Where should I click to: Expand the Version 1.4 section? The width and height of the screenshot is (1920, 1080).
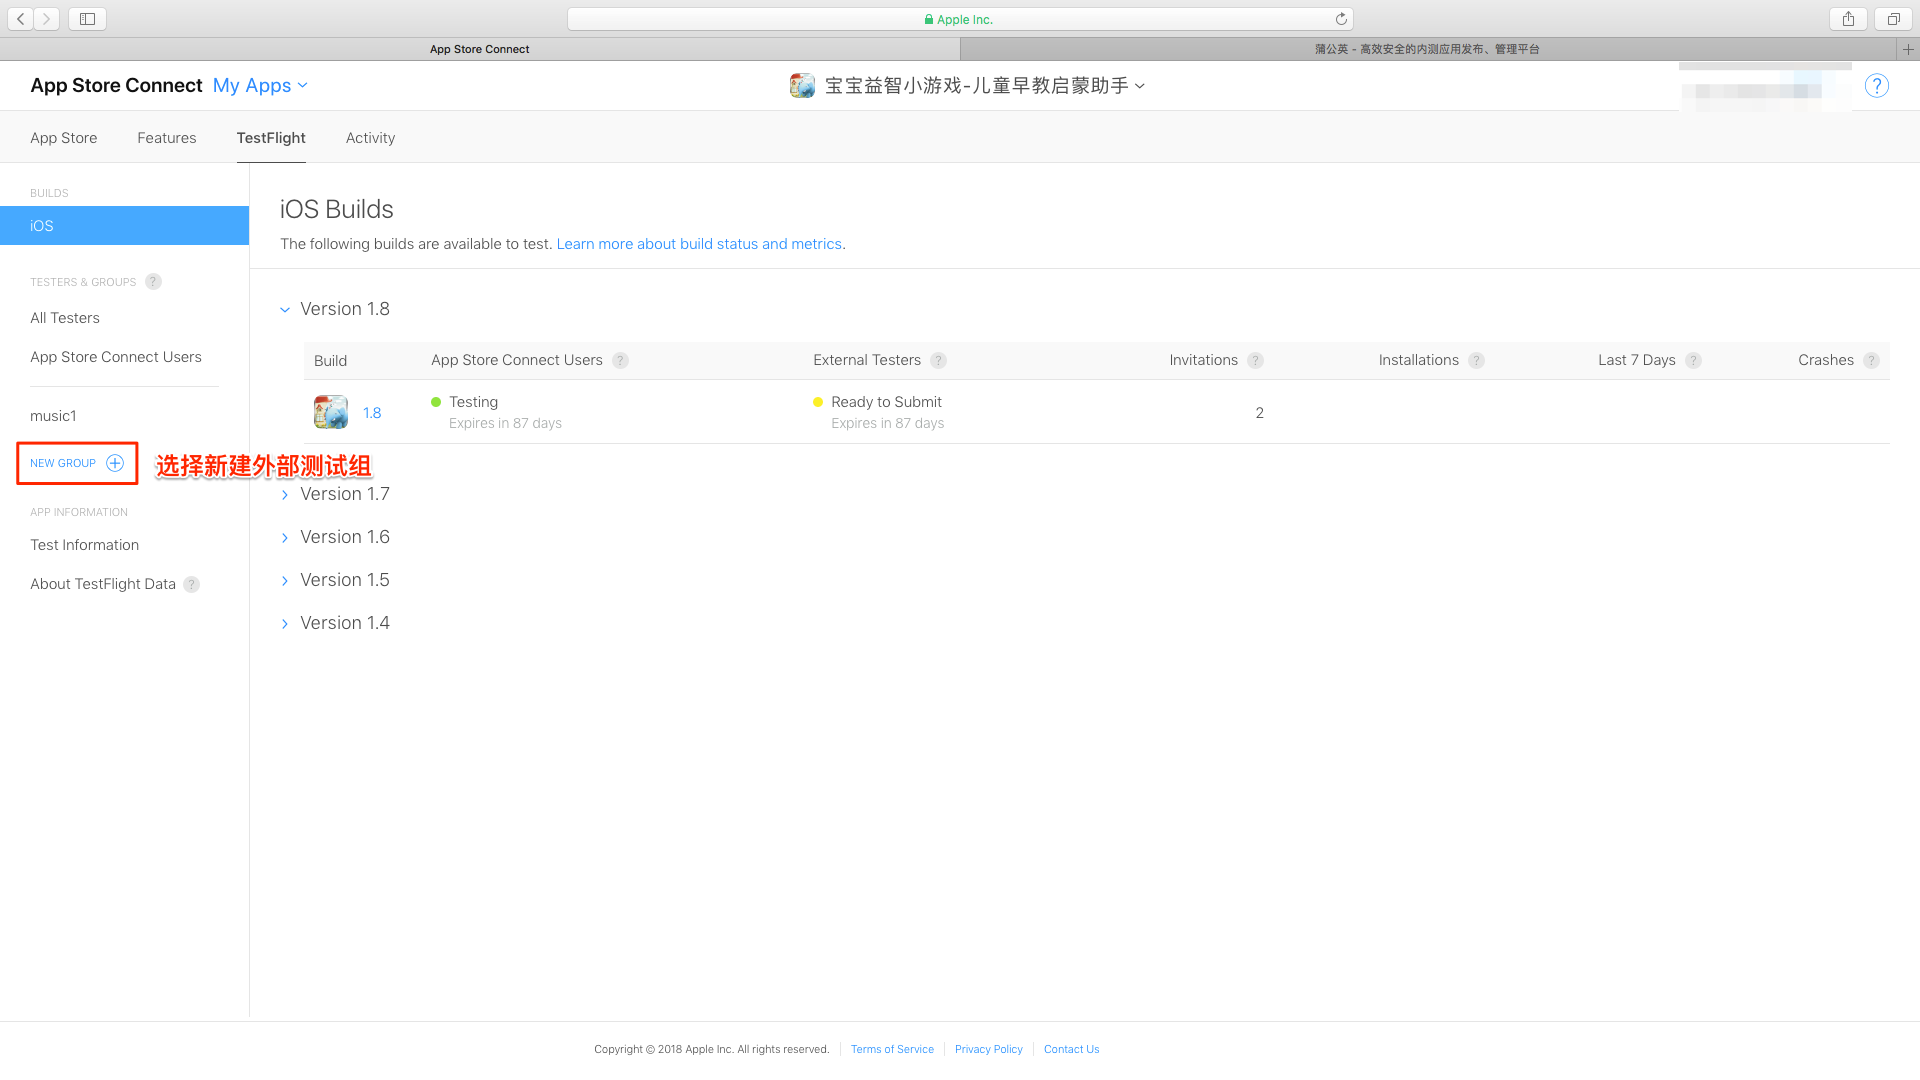pyautogui.click(x=285, y=624)
